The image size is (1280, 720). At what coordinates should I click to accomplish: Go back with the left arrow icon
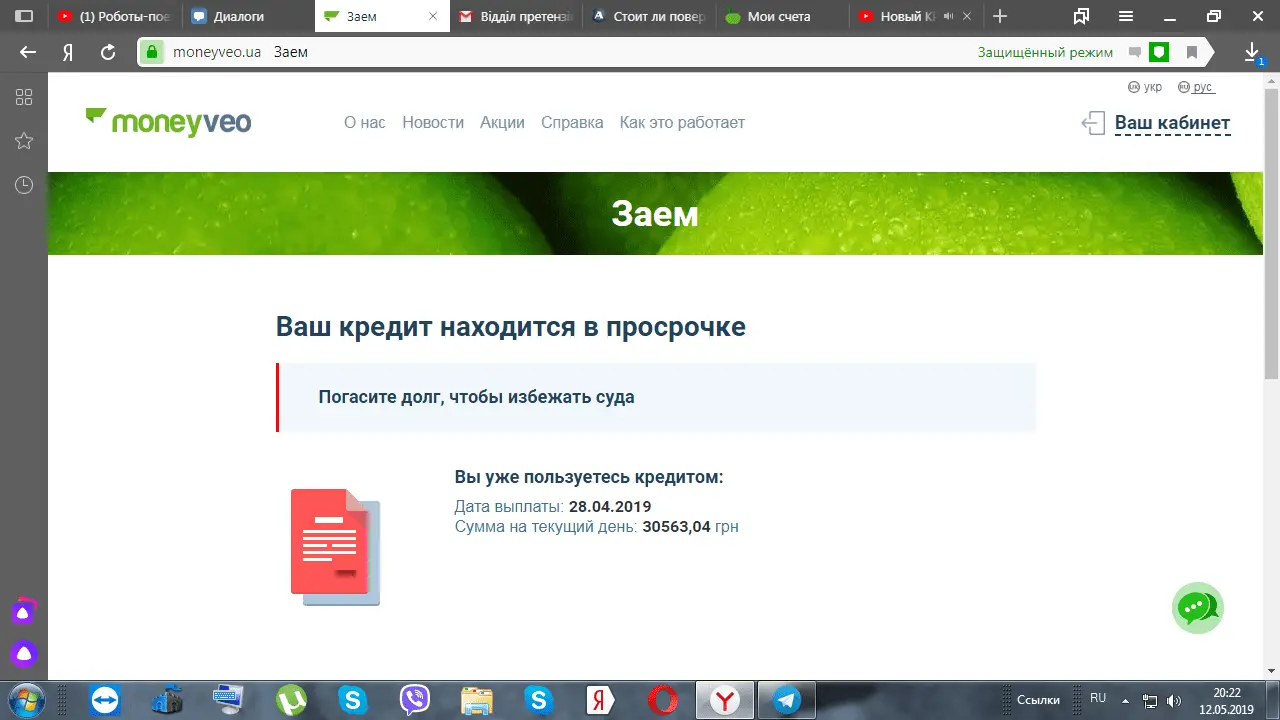[x=29, y=52]
